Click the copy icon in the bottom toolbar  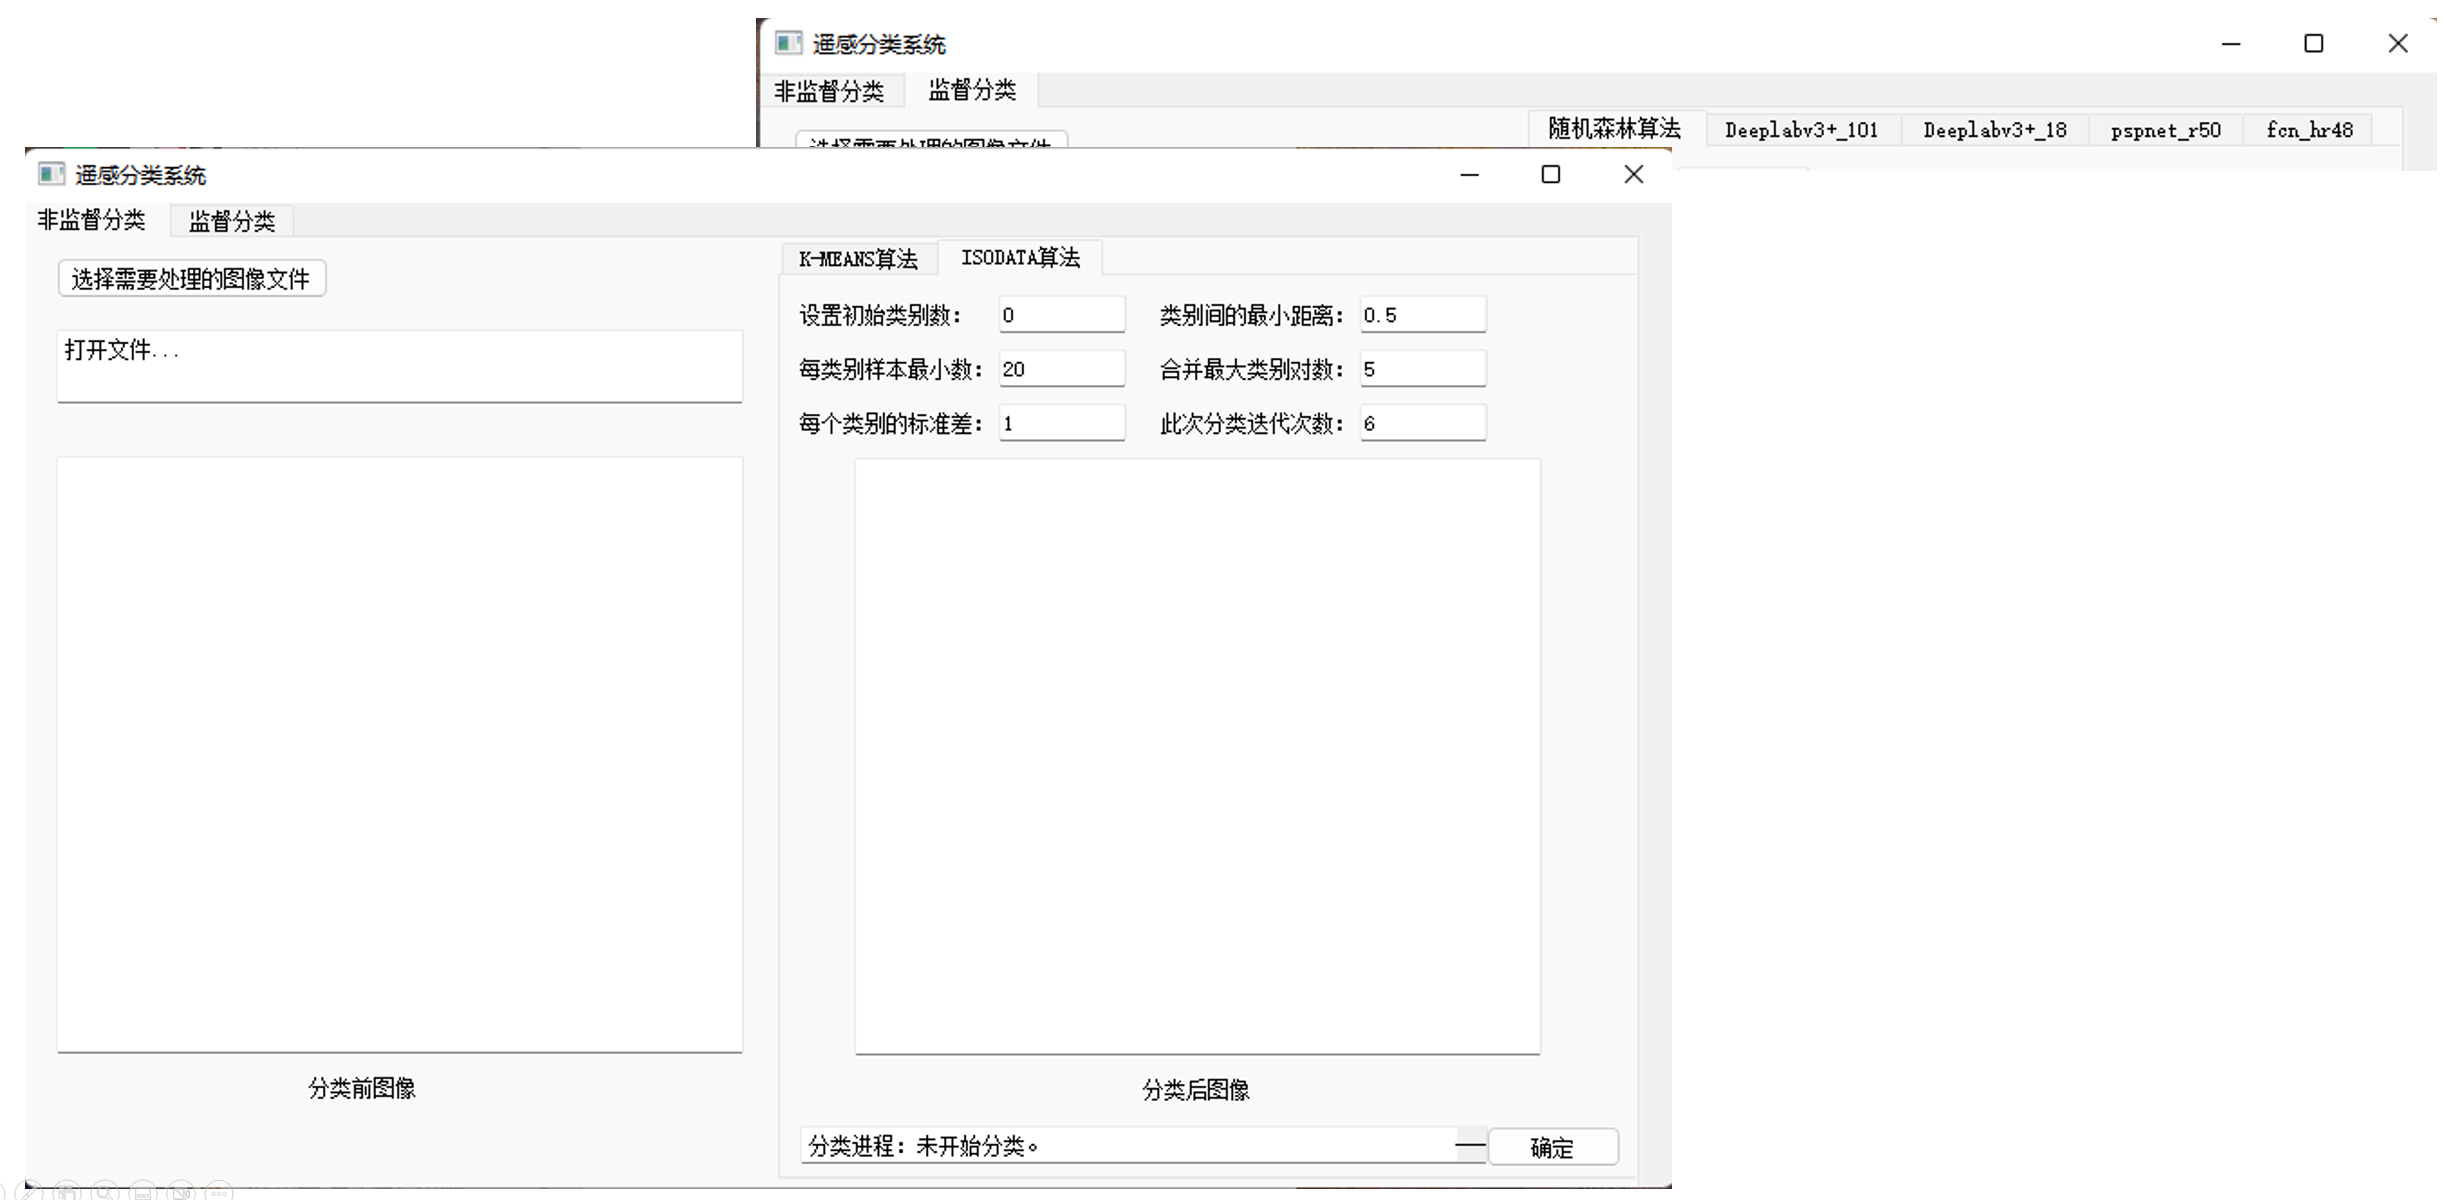point(67,1193)
